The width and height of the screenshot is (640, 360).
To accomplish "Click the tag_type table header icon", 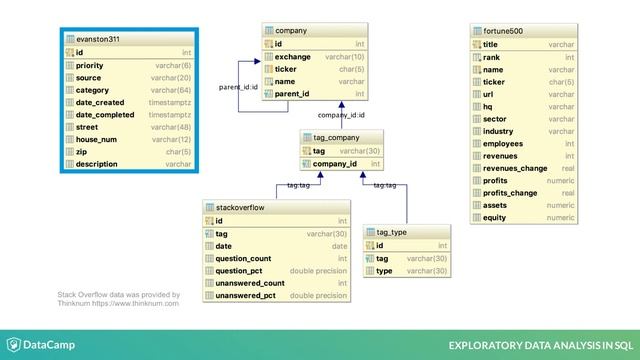I will pyautogui.click(x=370, y=232).
